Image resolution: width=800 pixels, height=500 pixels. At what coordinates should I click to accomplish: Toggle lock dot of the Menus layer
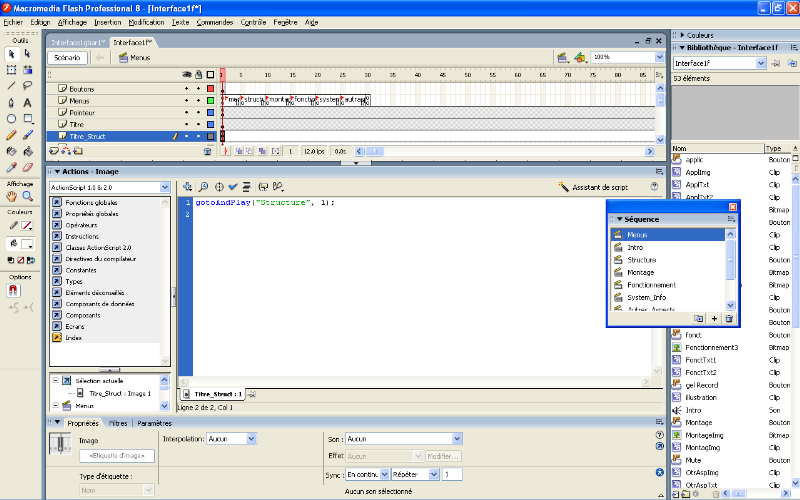(198, 100)
